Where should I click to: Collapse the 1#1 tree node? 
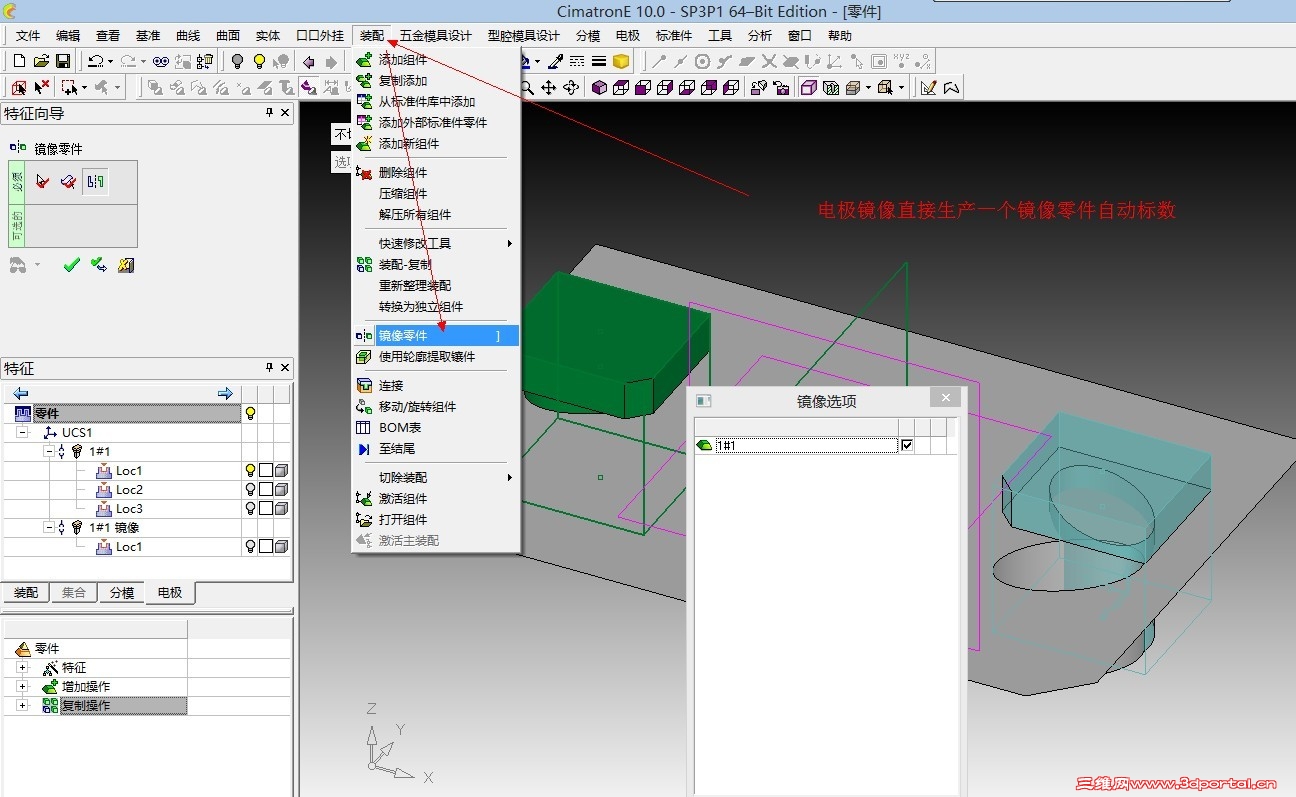tap(49, 451)
